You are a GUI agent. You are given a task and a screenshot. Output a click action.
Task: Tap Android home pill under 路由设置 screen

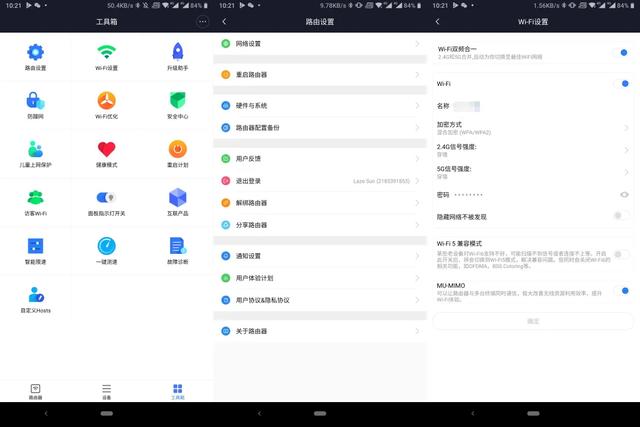tap(320, 414)
